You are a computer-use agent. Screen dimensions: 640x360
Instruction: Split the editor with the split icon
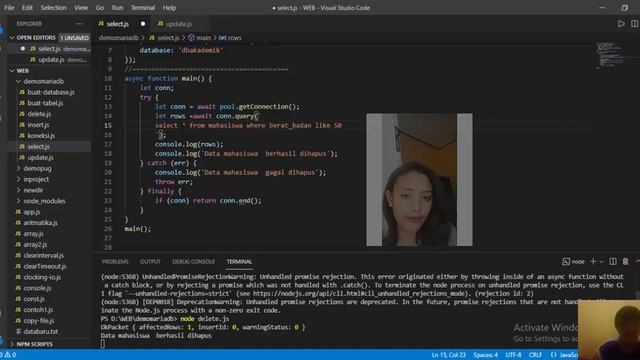tap(634, 24)
